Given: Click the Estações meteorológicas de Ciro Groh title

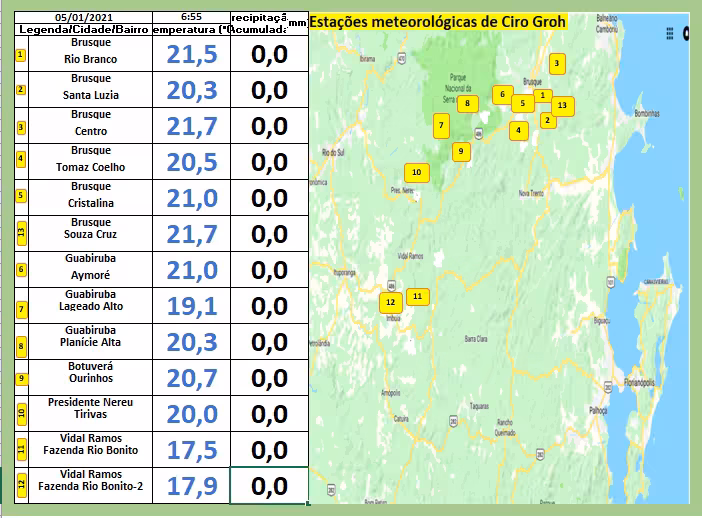Looking at the screenshot, I should point(438,23).
